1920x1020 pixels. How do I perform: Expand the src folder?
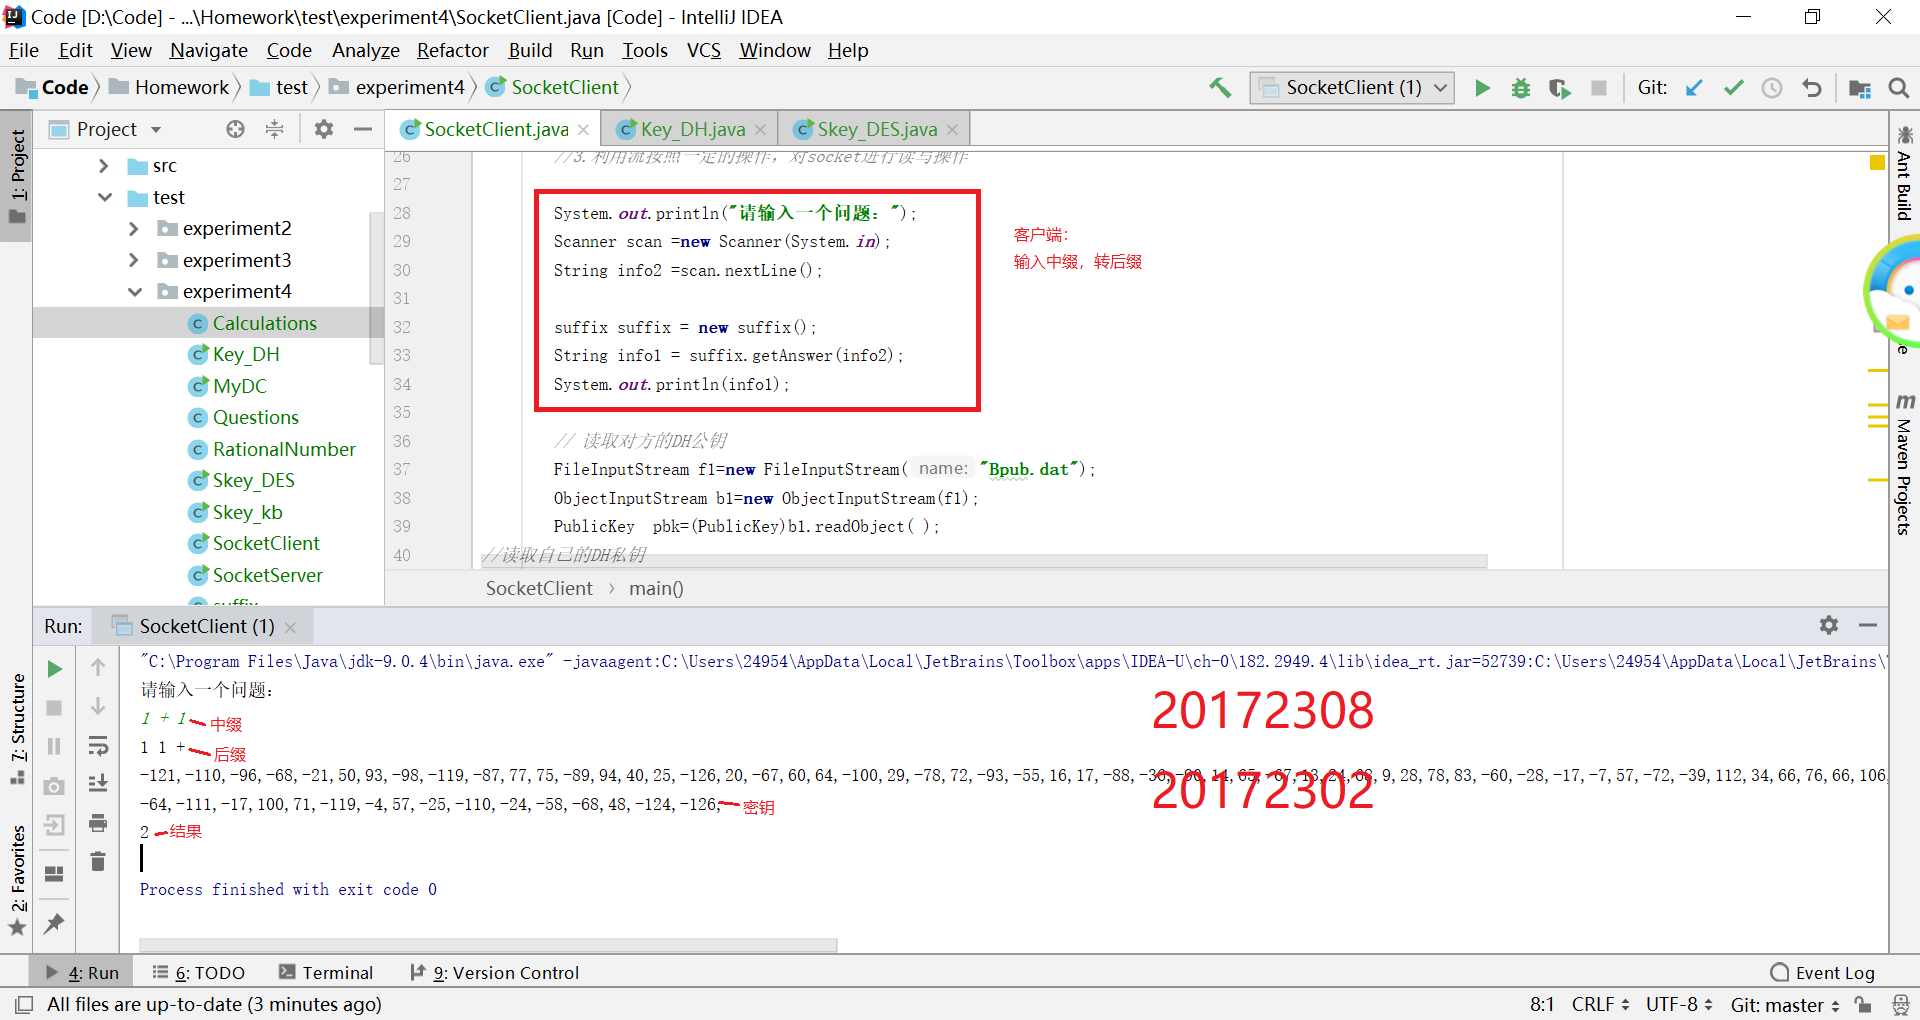(104, 166)
